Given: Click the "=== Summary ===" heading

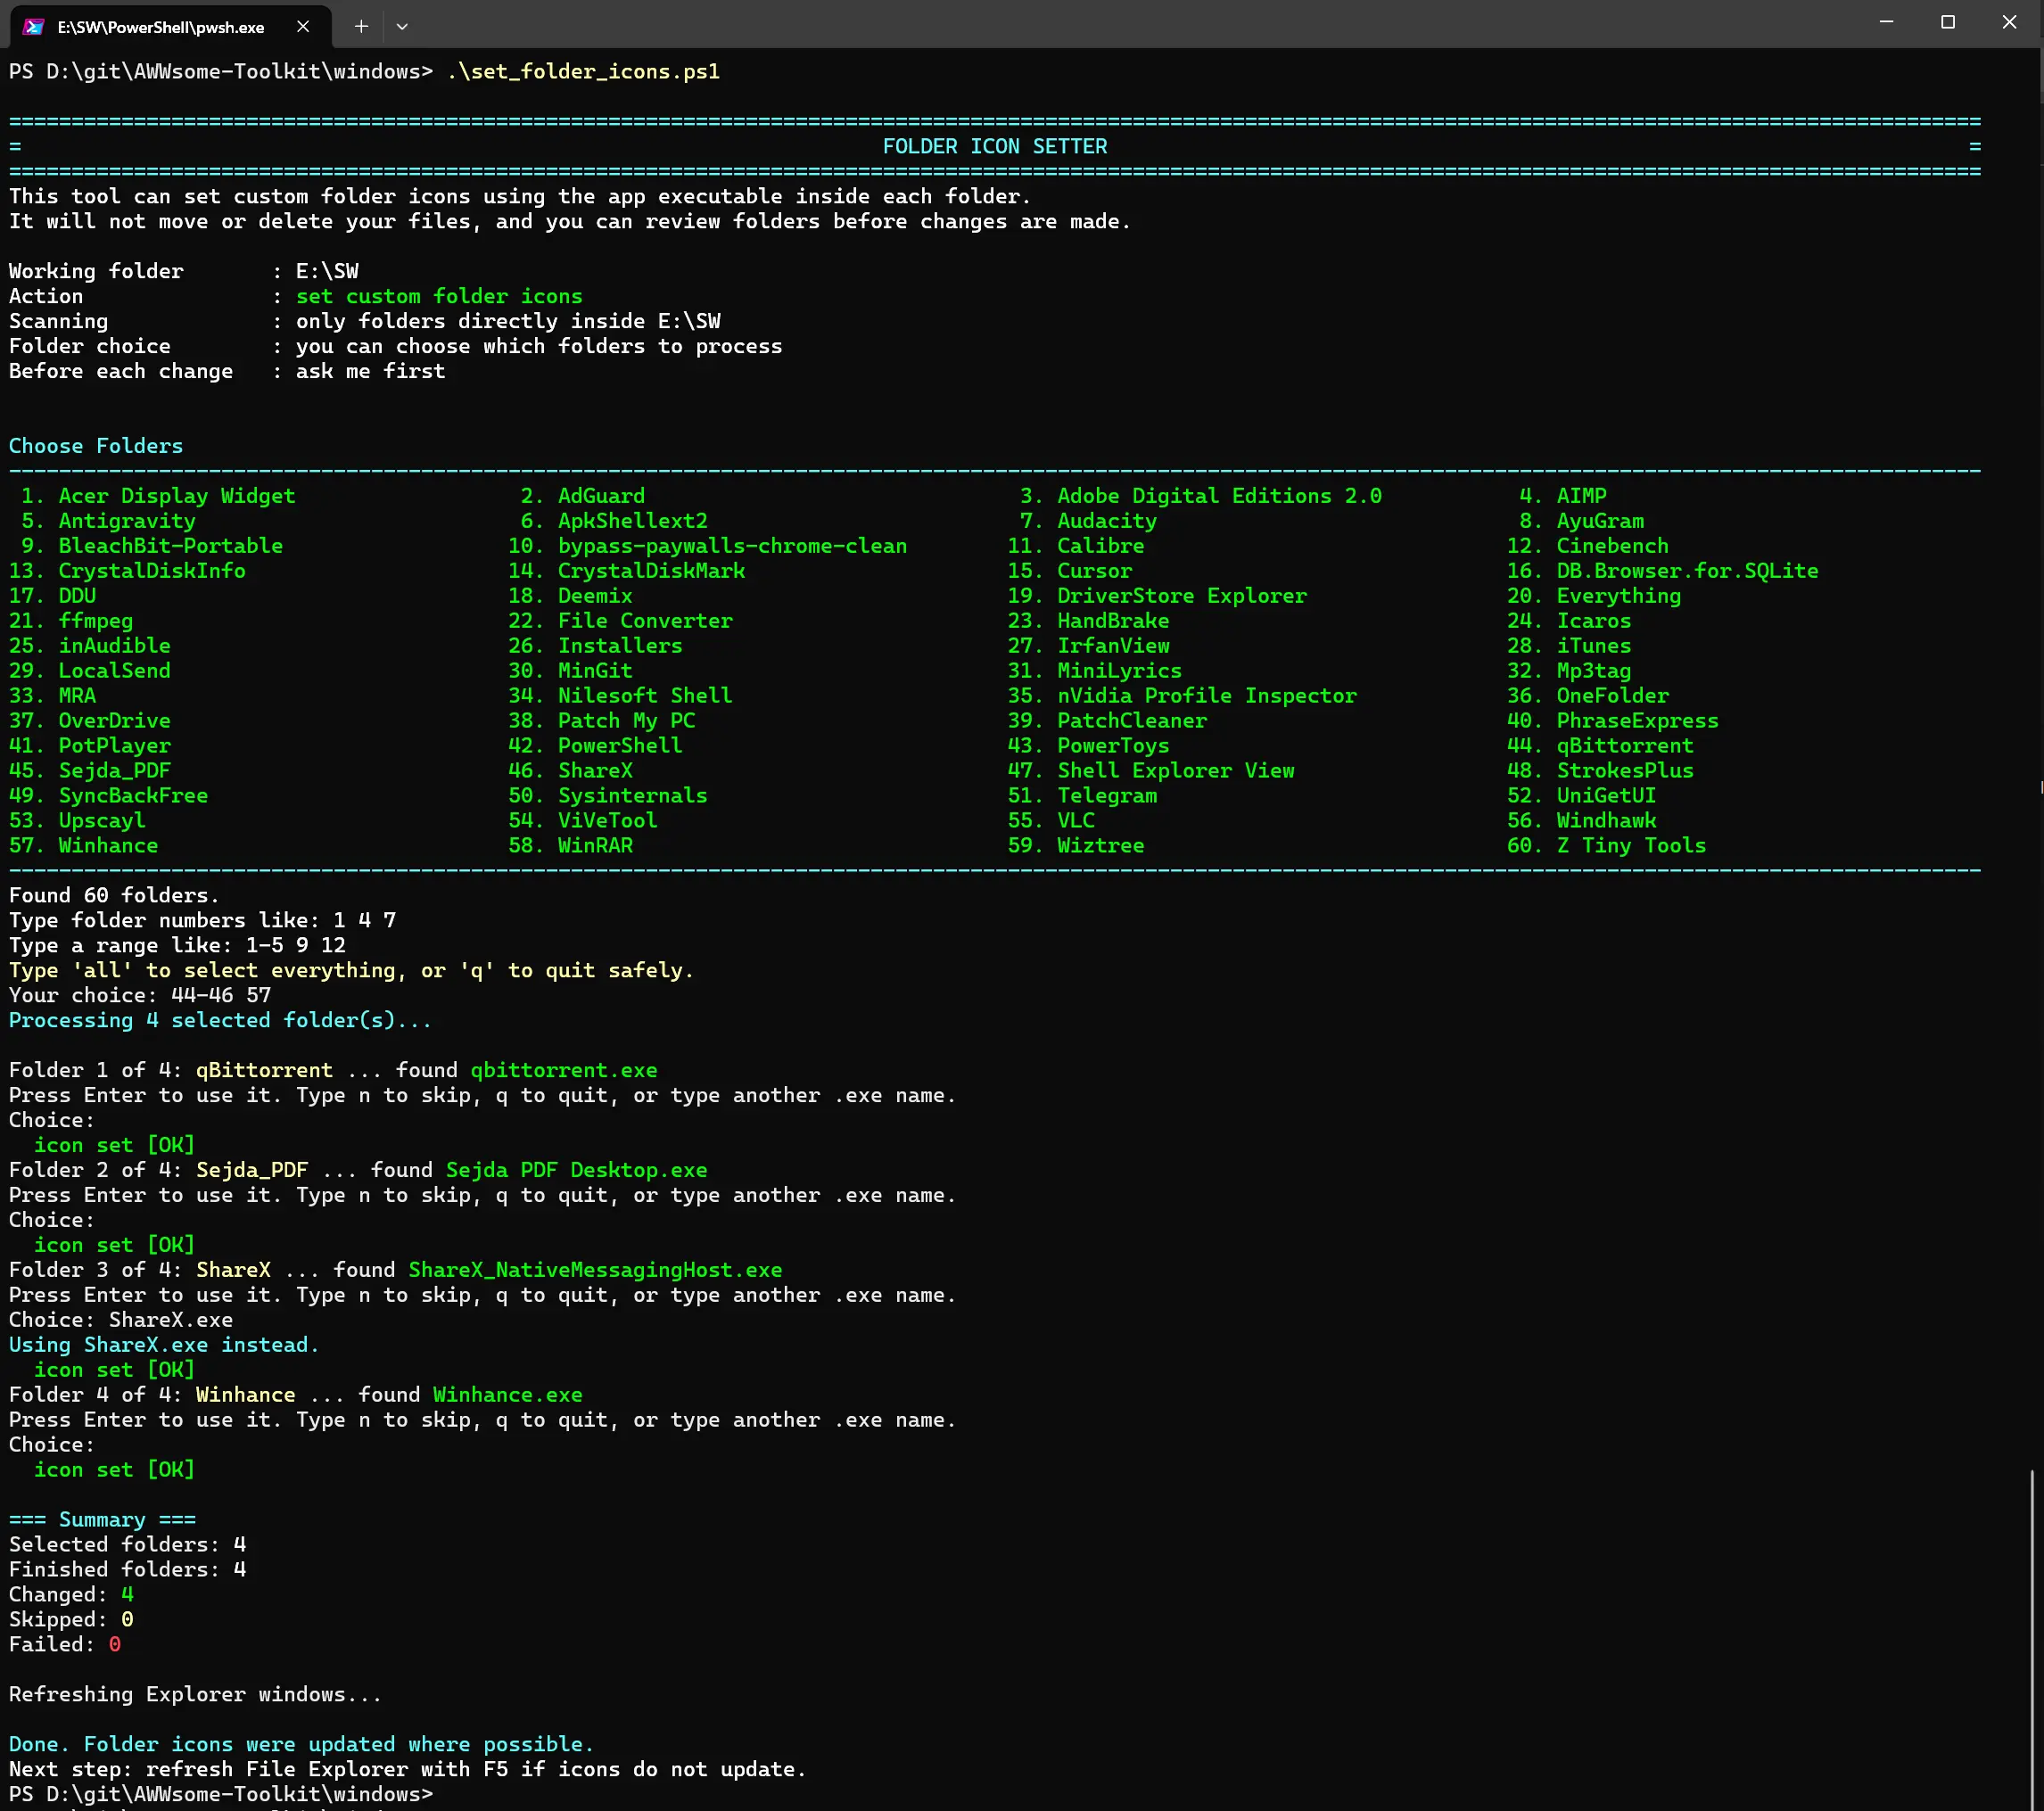Looking at the screenshot, I should point(102,1521).
